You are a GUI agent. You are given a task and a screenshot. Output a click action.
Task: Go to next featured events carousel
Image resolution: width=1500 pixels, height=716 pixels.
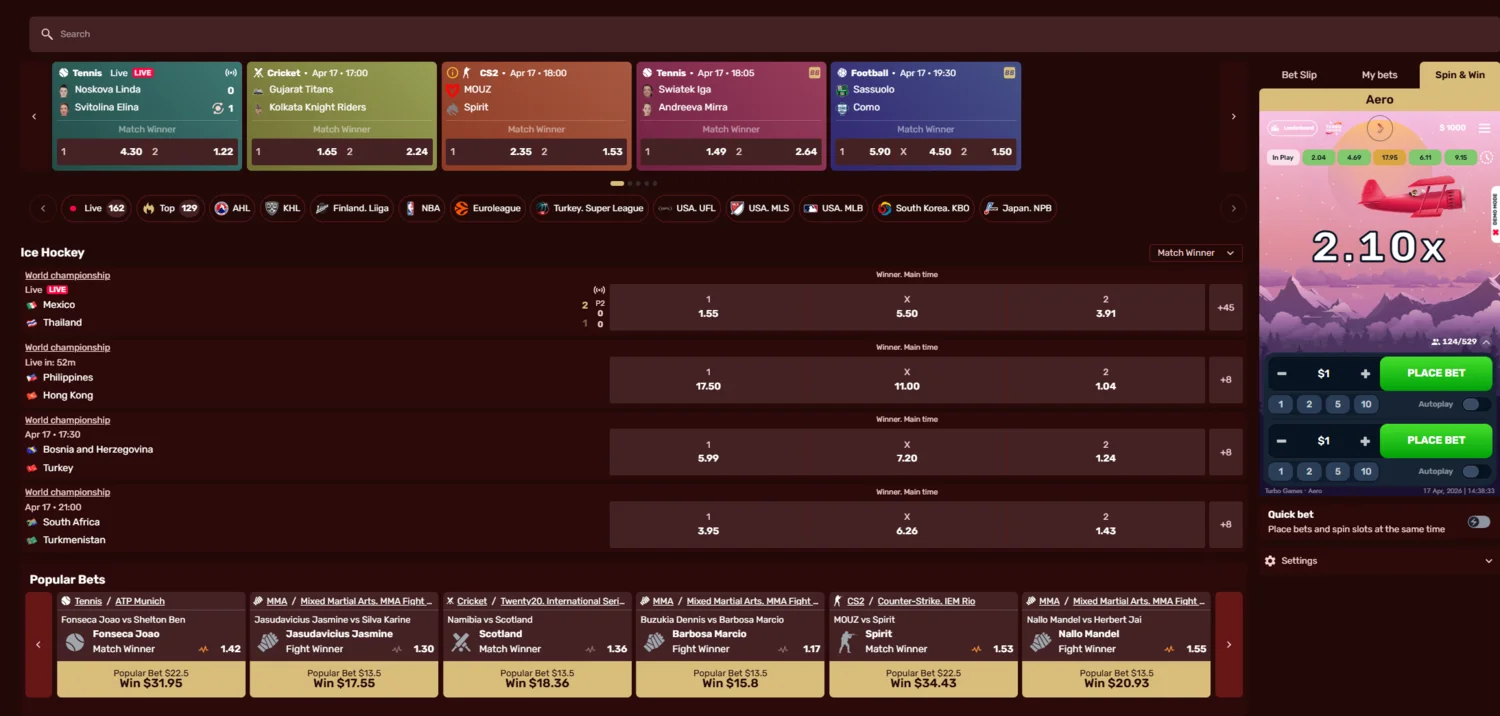point(1233,117)
